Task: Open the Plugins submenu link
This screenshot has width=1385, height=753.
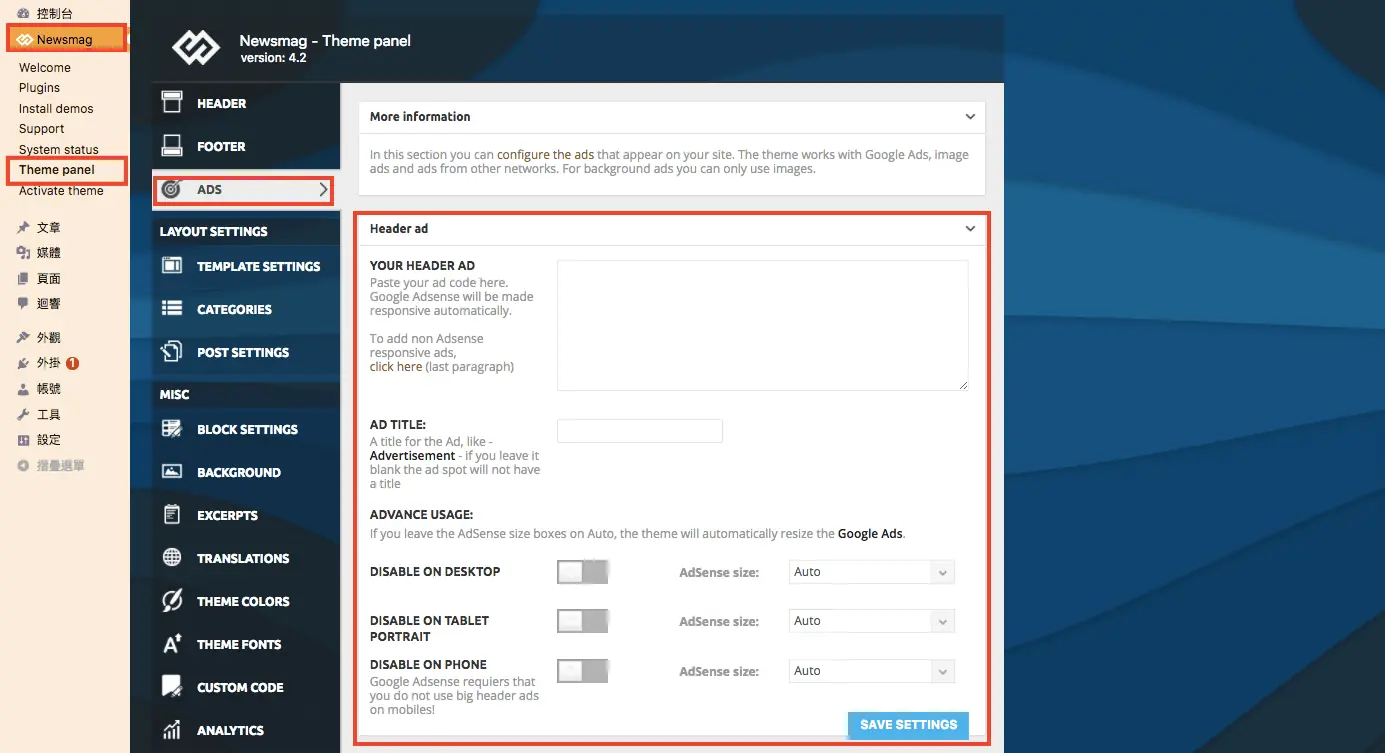Action: 39,88
